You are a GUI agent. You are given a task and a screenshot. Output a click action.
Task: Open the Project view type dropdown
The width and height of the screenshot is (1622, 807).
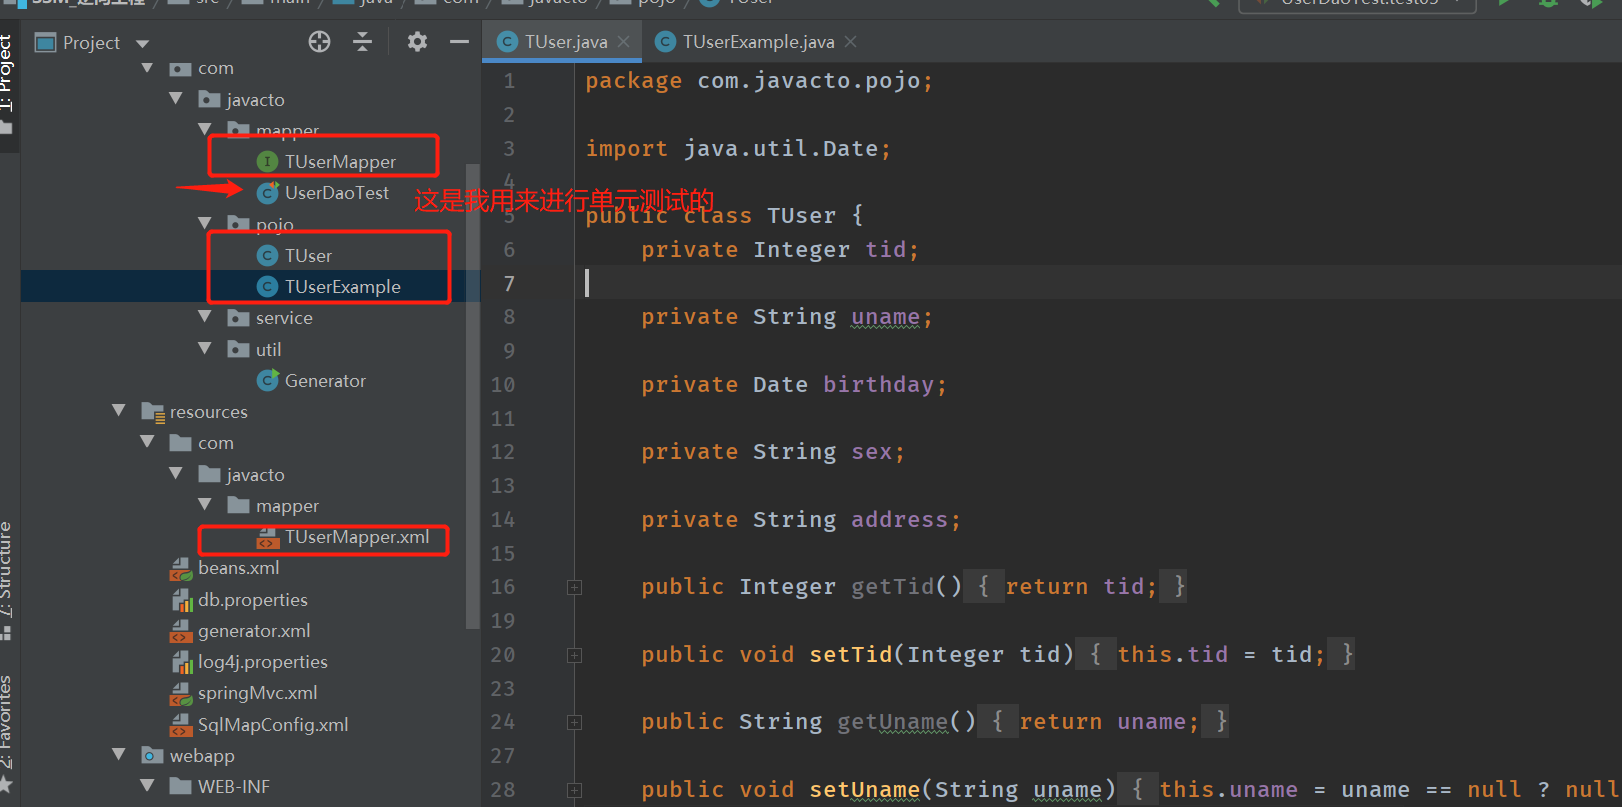pos(142,43)
